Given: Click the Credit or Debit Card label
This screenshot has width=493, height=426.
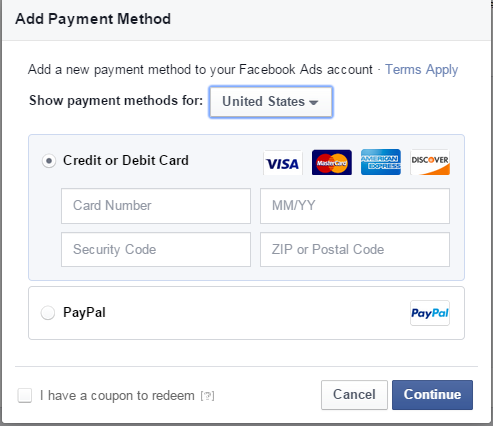Looking at the screenshot, I should click(x=126, y=160).
